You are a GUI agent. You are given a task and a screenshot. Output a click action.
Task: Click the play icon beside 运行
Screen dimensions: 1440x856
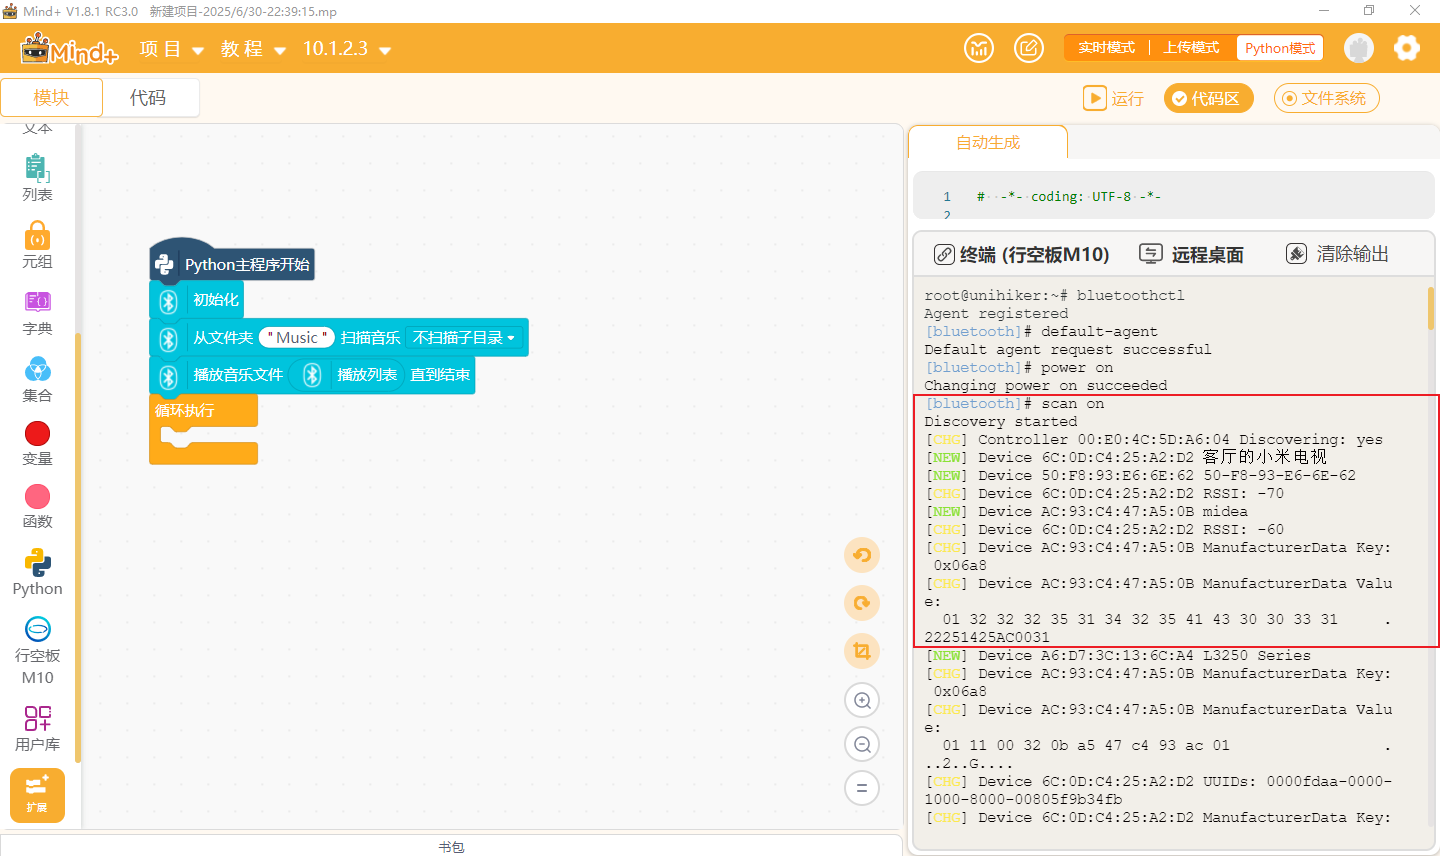coord(1095,98)
